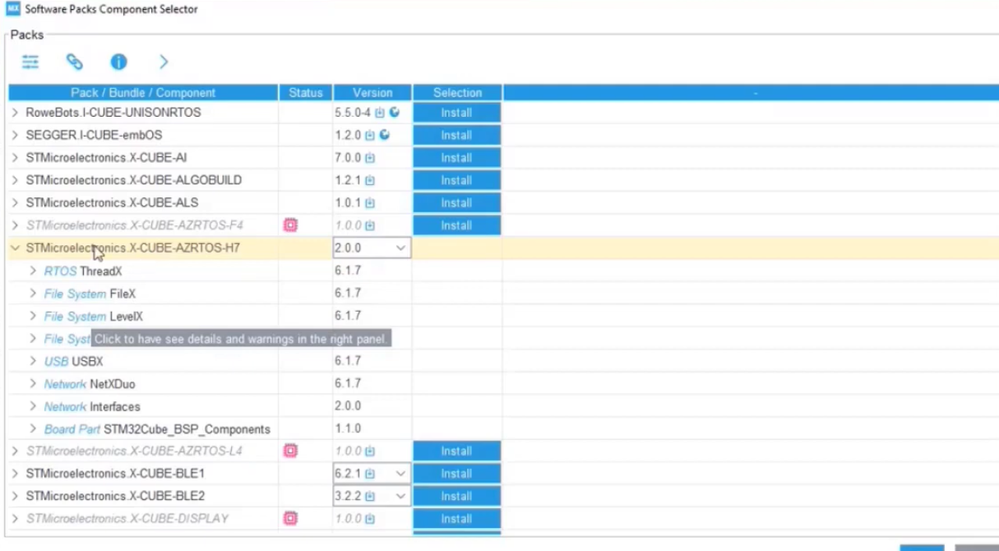999x551 pixels.
Task: Click globe icon in SEGGER embOS row
Action: tap(384, 135)
